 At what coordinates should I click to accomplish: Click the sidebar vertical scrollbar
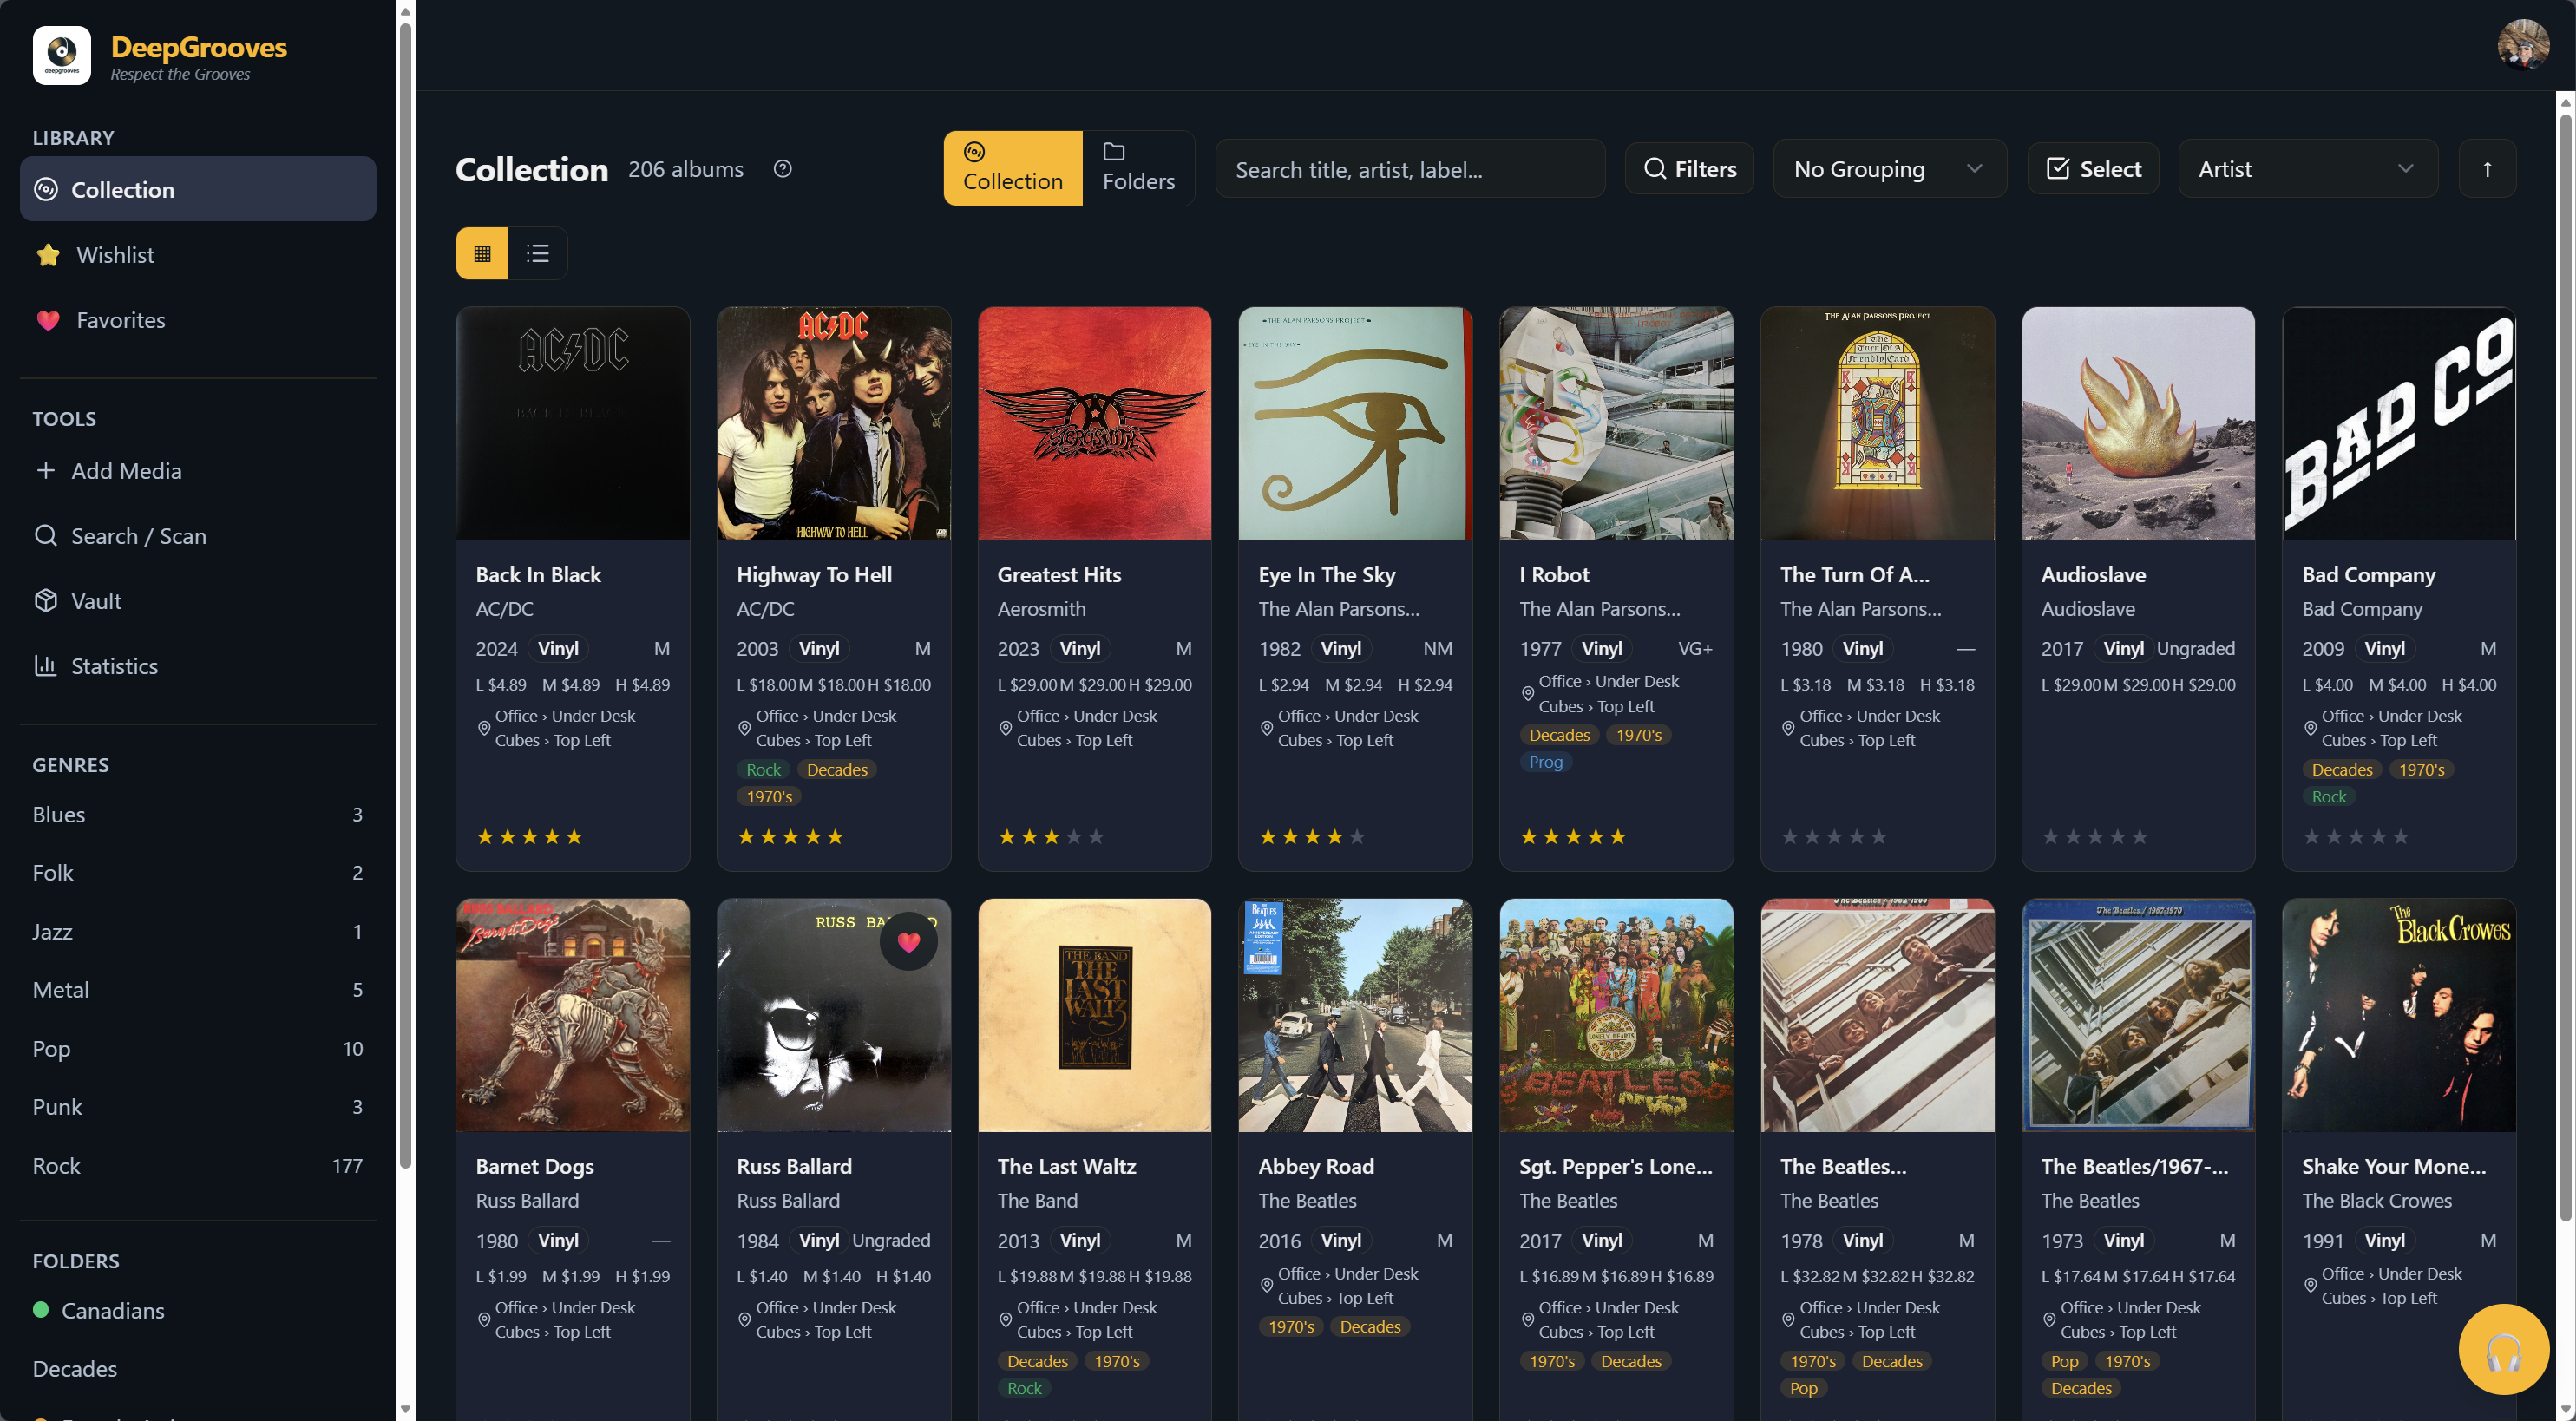(x=405, y=594)
